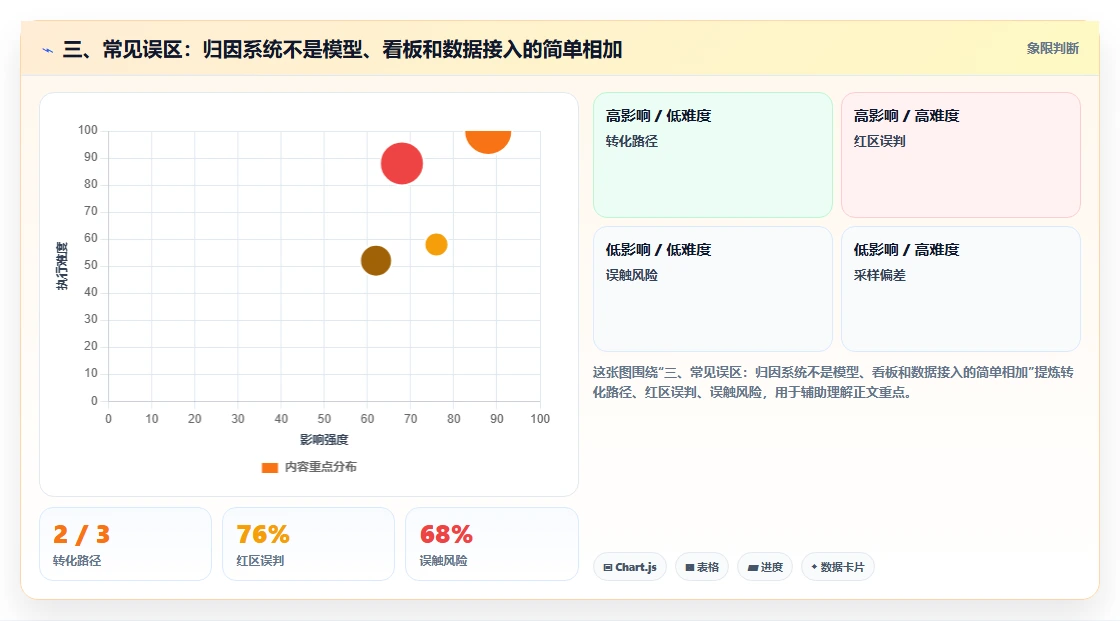Viewport: 1120px width, 621px height.
Task: Click the 50 label on the x-axis
Action: pyautogui.click(x=324, y=419)
